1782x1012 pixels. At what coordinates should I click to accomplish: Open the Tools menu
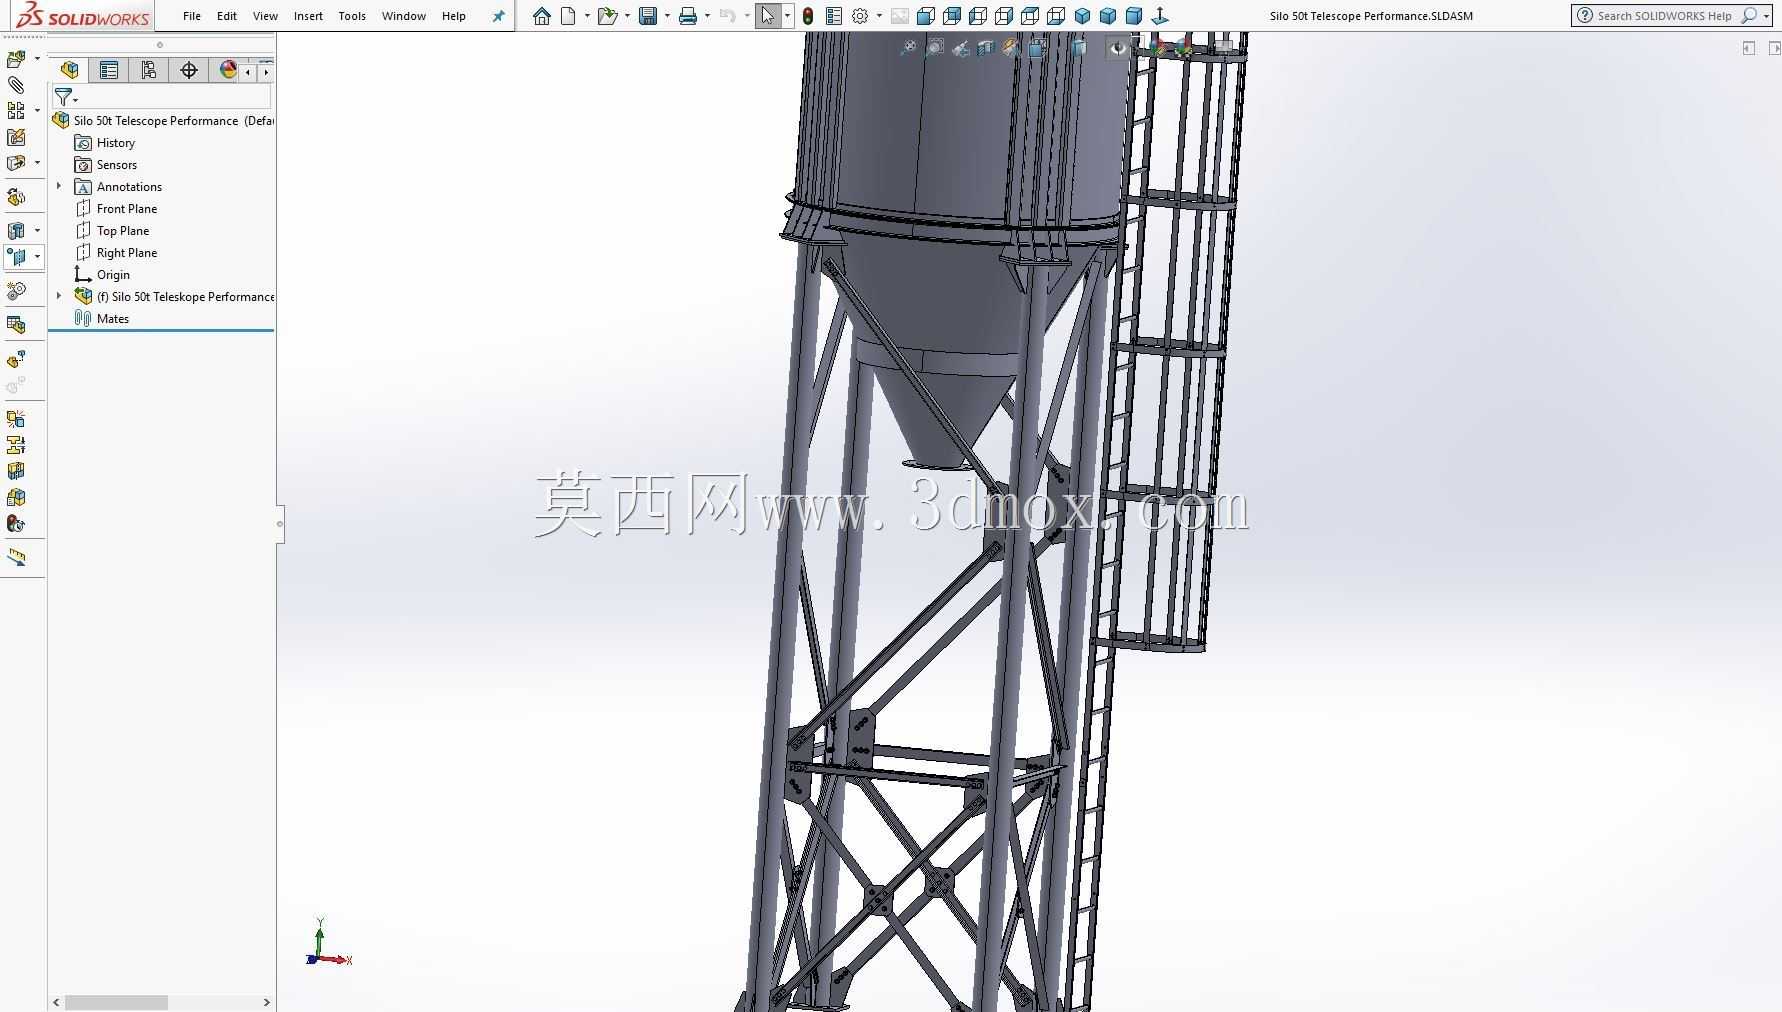[x=352, y=16]
